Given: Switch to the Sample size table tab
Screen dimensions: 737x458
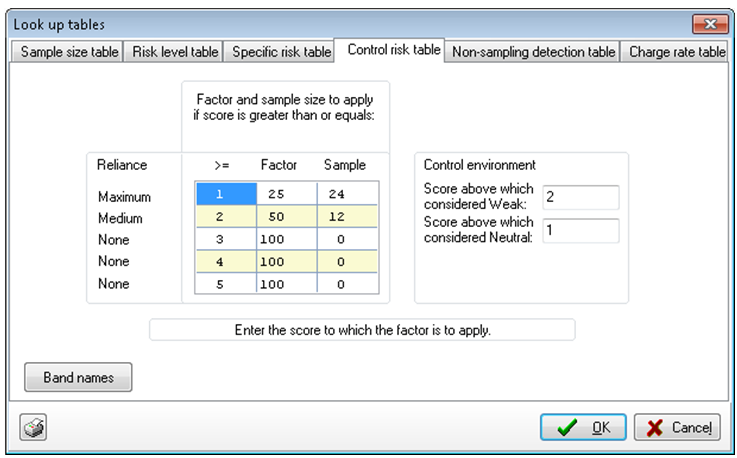Looking at the screenshot, I should 67,51.
